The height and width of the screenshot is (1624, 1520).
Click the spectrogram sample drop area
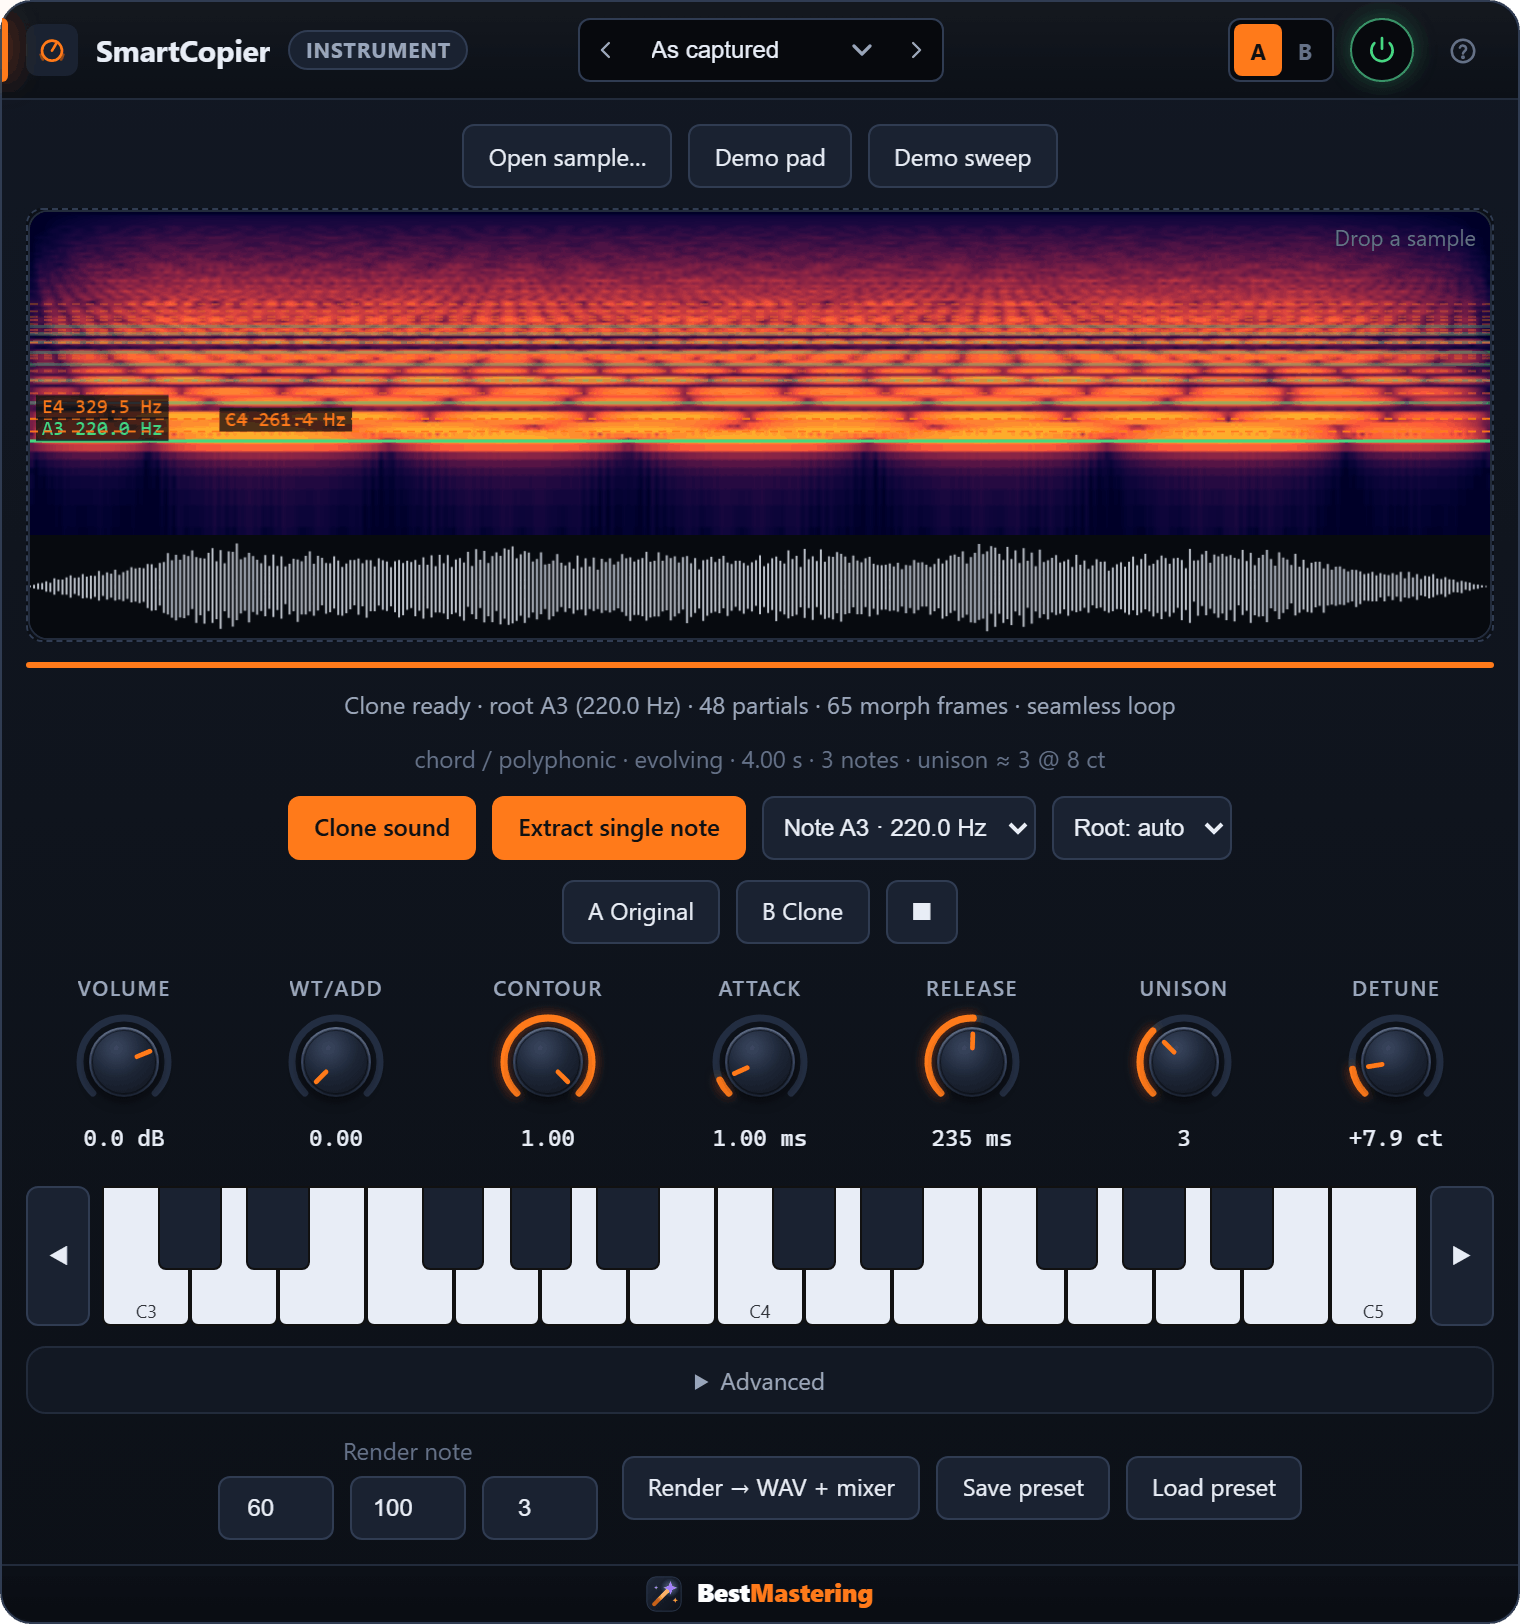point(760,425)
